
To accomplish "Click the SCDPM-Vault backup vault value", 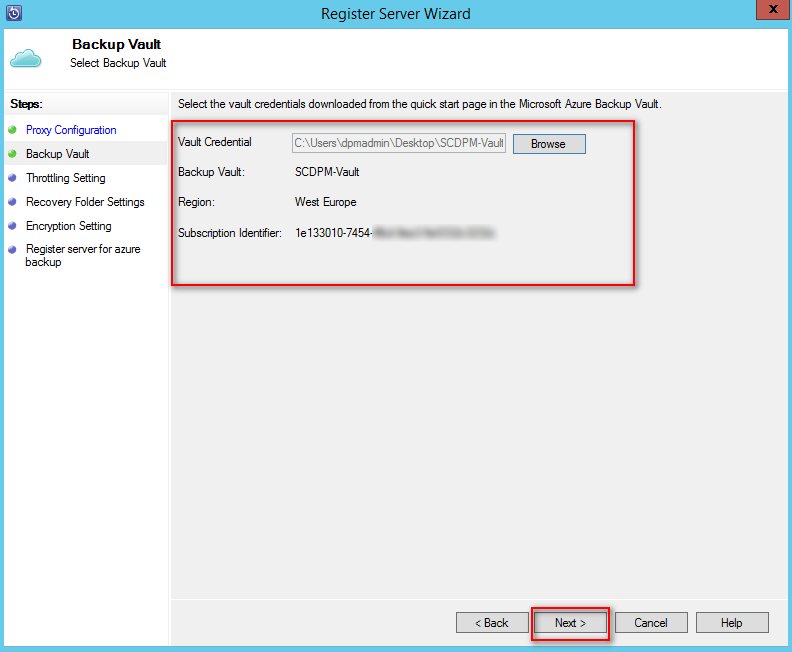I will (x=327, y=172).
